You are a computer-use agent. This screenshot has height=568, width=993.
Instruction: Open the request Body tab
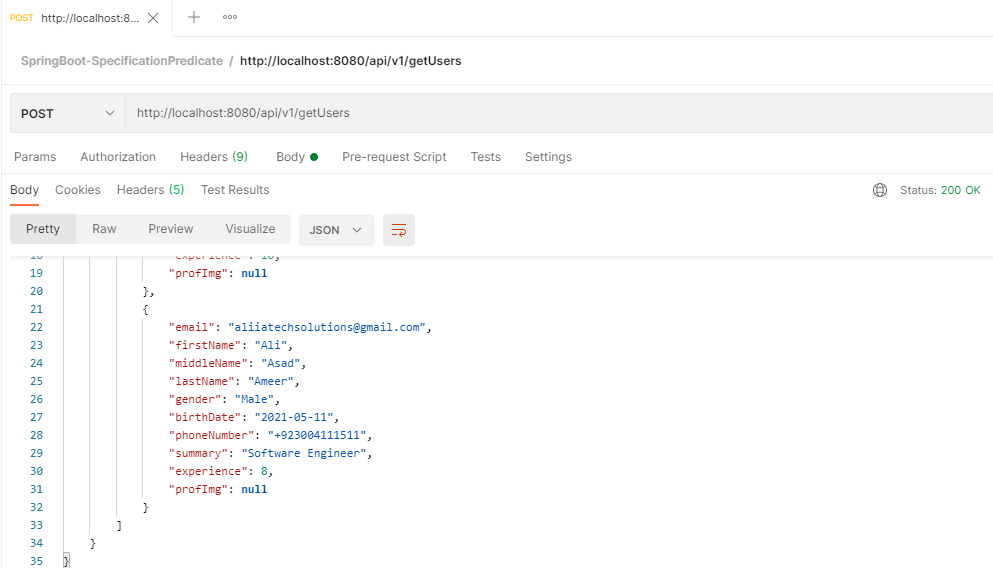(296, 156)
